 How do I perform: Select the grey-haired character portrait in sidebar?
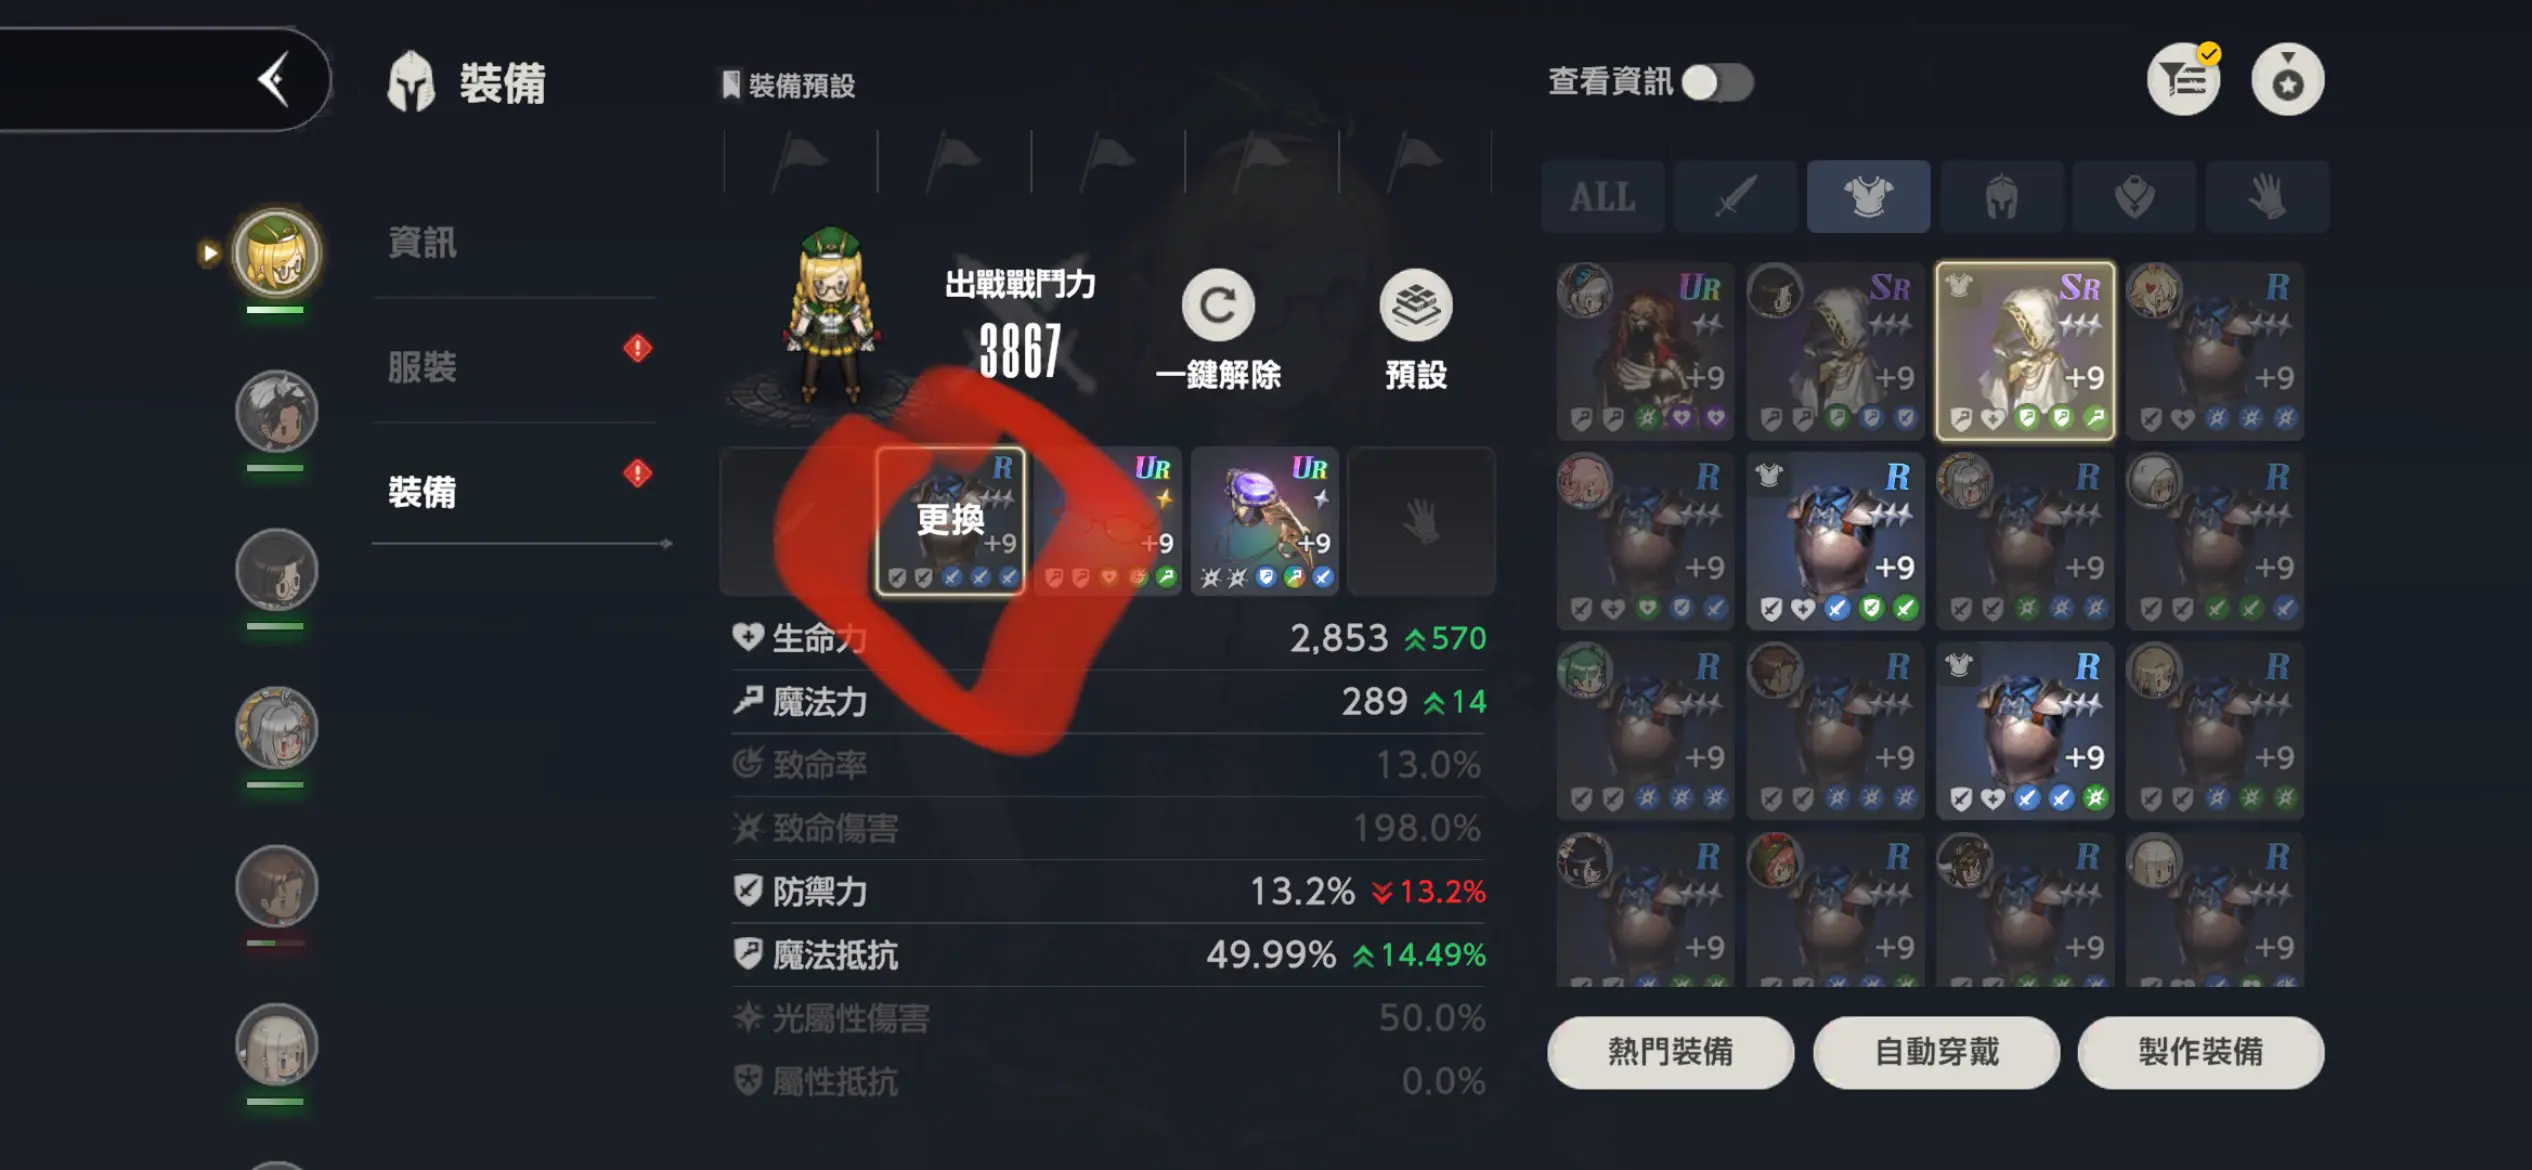point(276,728)
